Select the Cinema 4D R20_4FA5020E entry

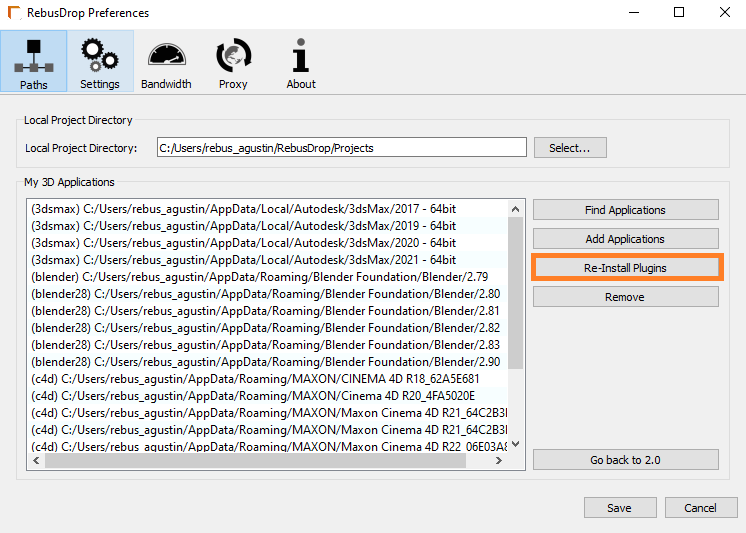point(268,396)
